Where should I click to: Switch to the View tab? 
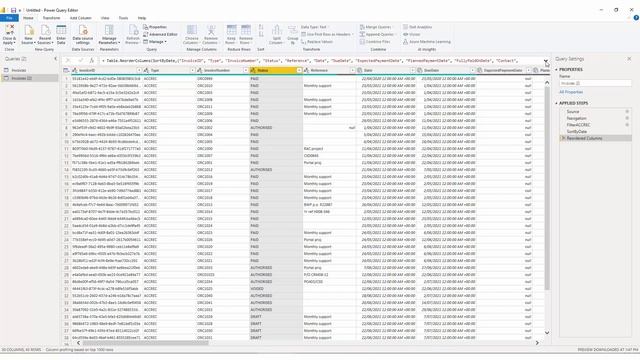click(x=105, y=18)
